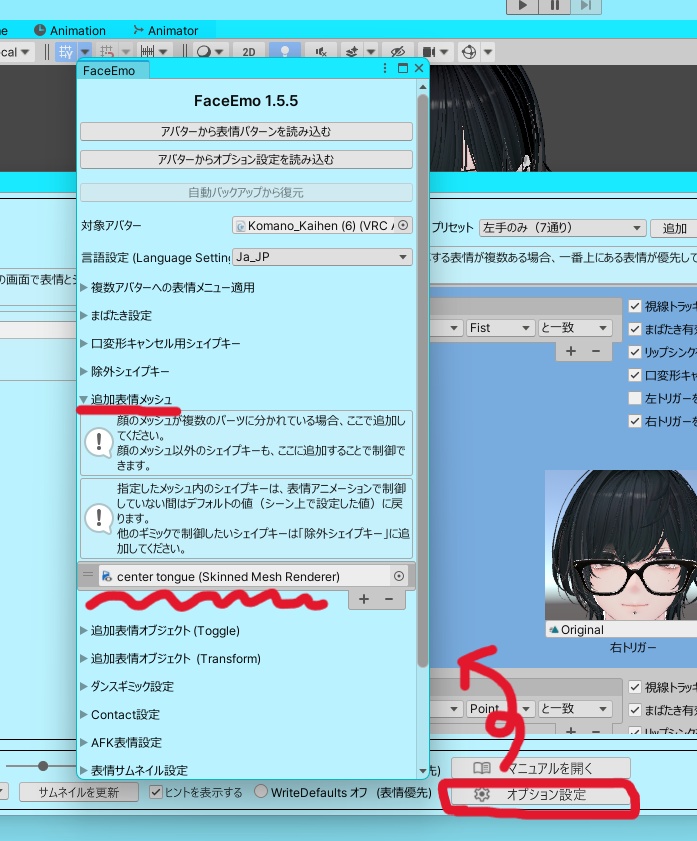The image size is (697, 841).
Task: Open object picker for center tongue mesh
Action: click(x=399, y=576)
